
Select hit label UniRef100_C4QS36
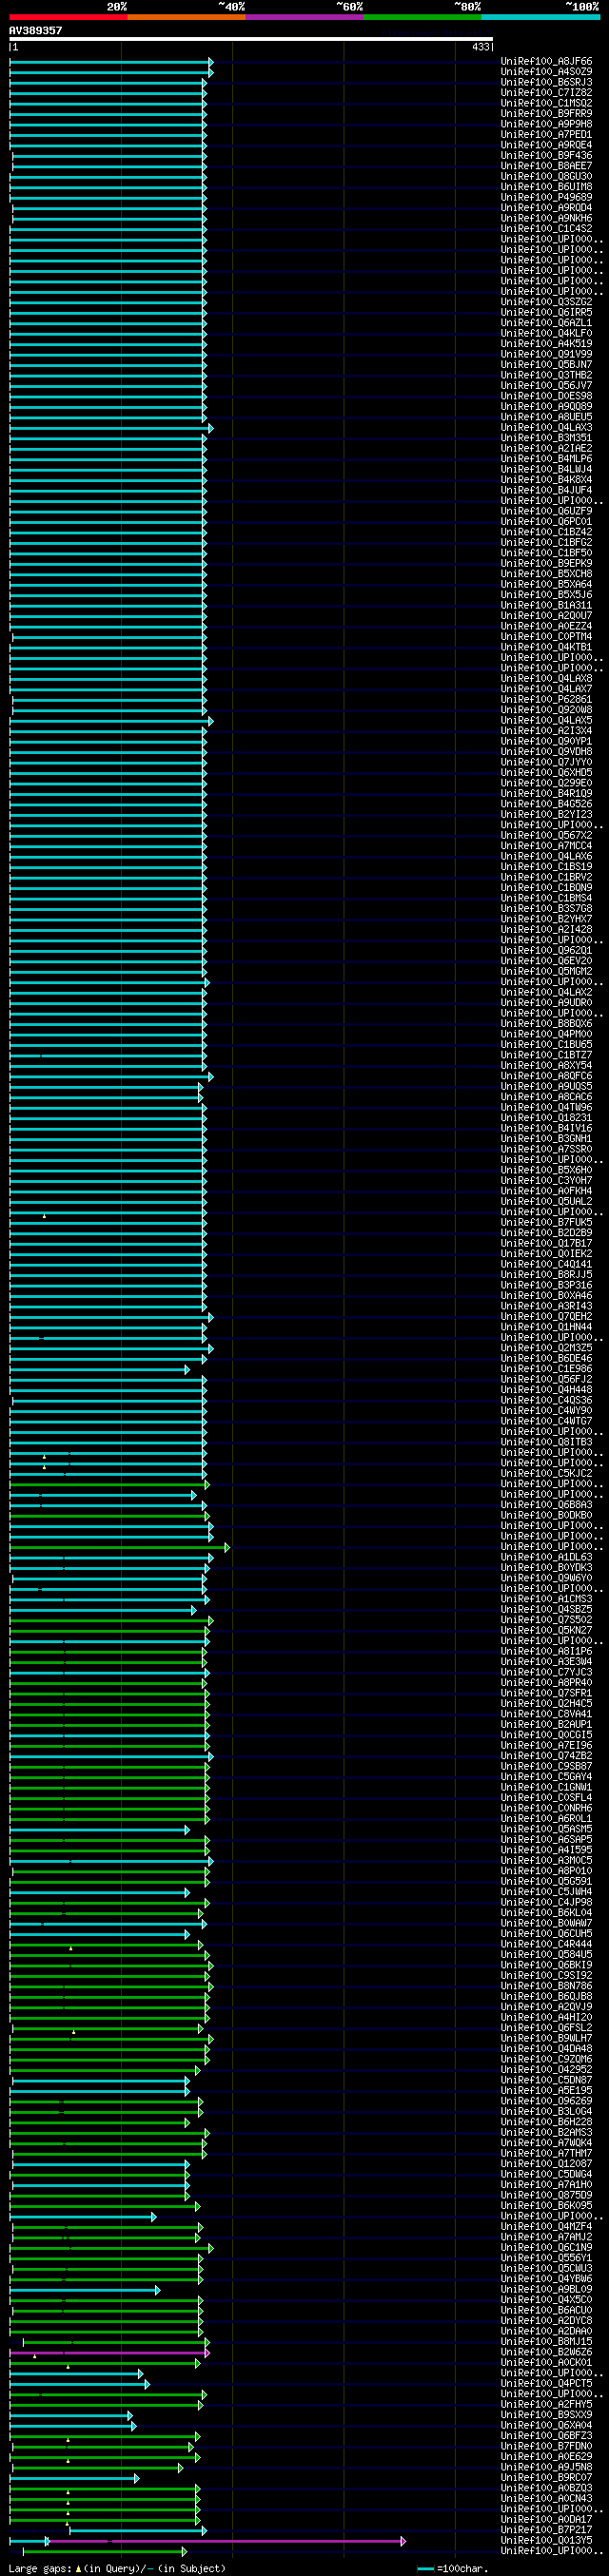(x=546, y=1400)
